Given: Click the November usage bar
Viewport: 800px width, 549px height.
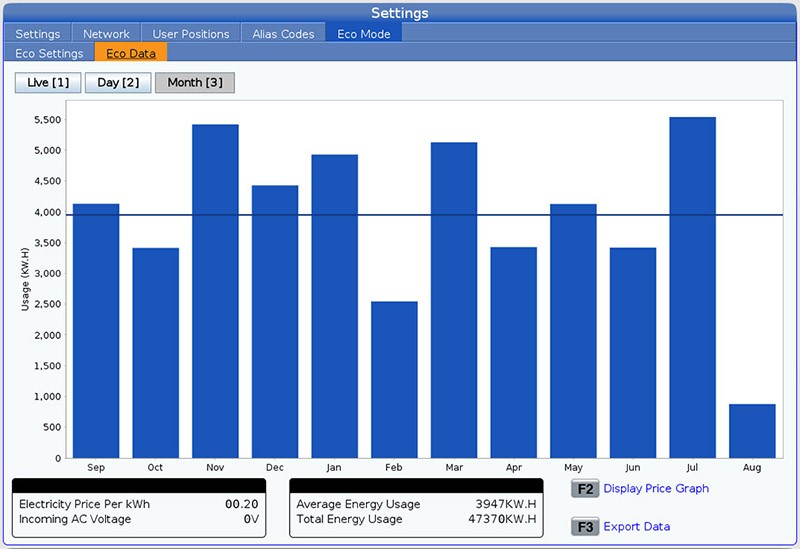Looking at the screenshot, I should pyautogui.click(x=215, y=290).
